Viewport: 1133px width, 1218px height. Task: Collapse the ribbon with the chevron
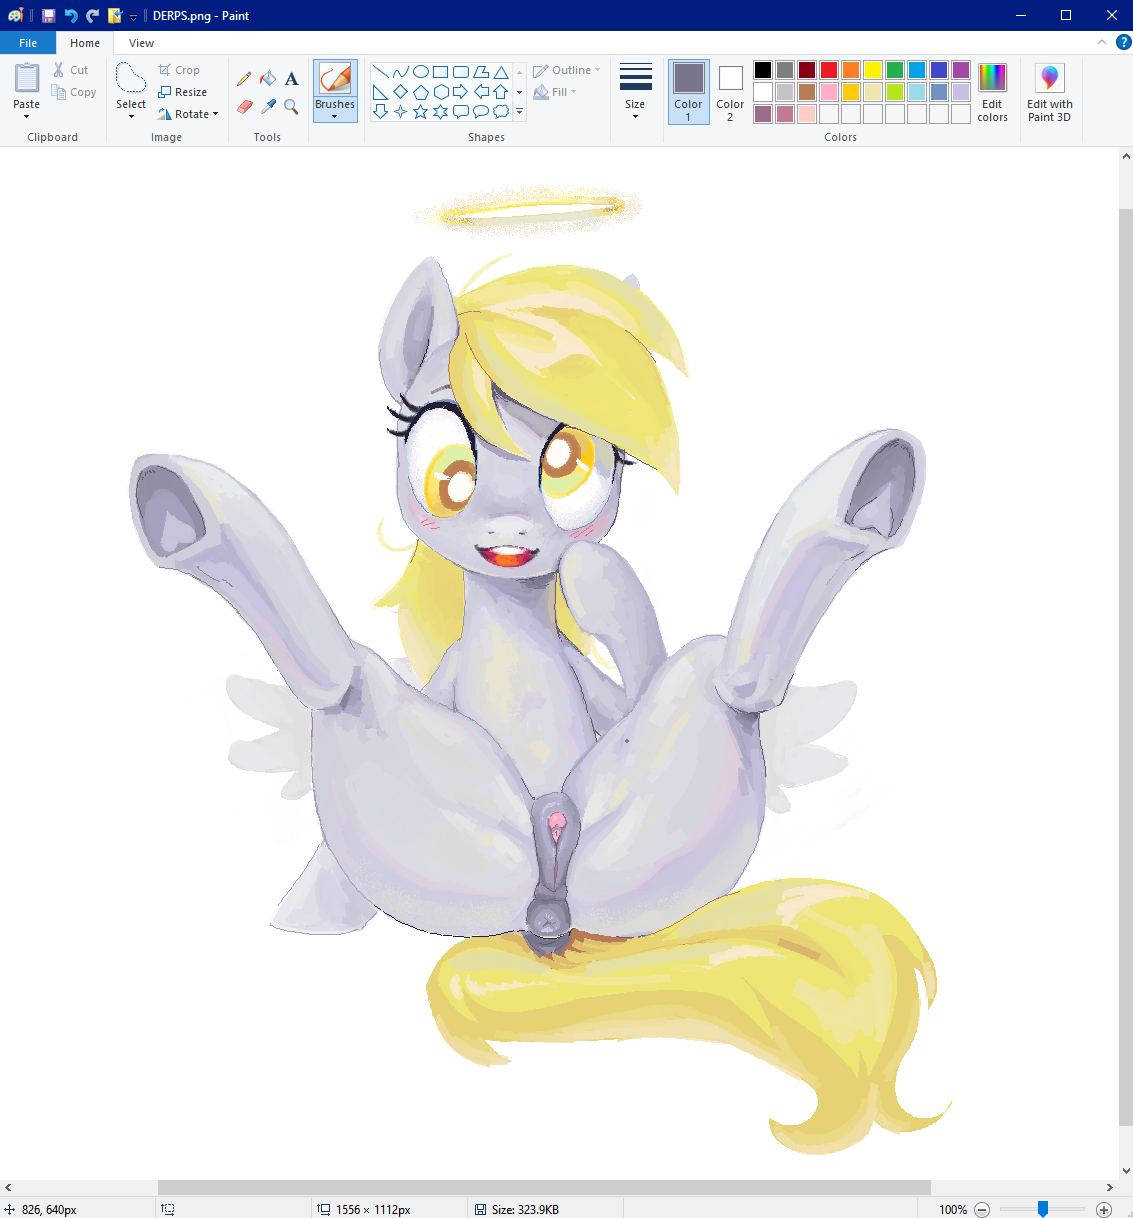[1102, 42]
